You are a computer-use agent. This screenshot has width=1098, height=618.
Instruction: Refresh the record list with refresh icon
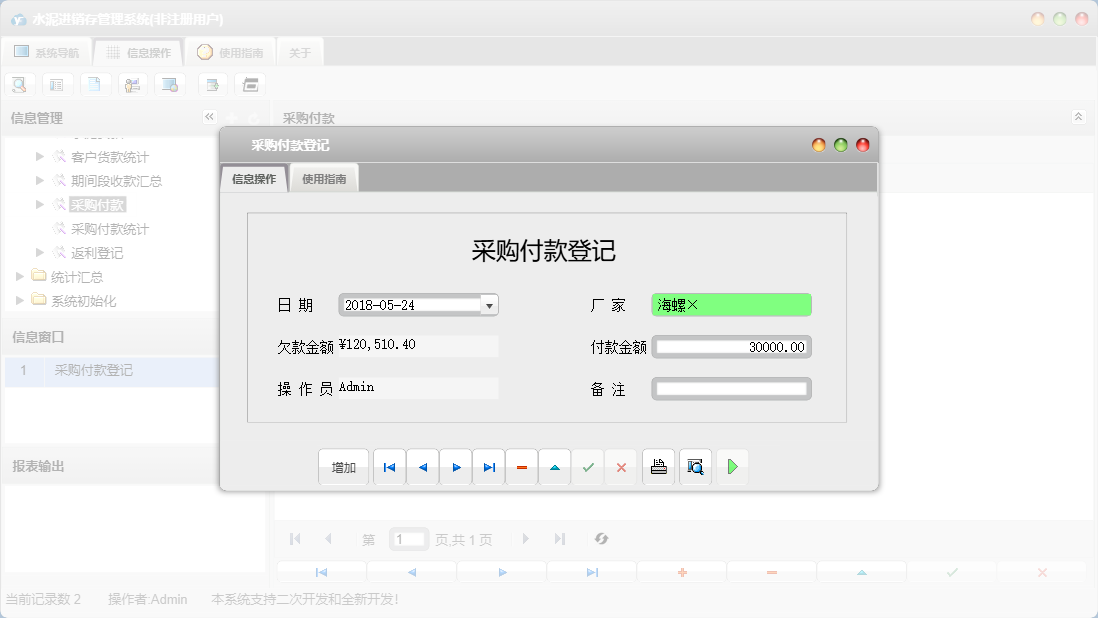coord(601,539)
